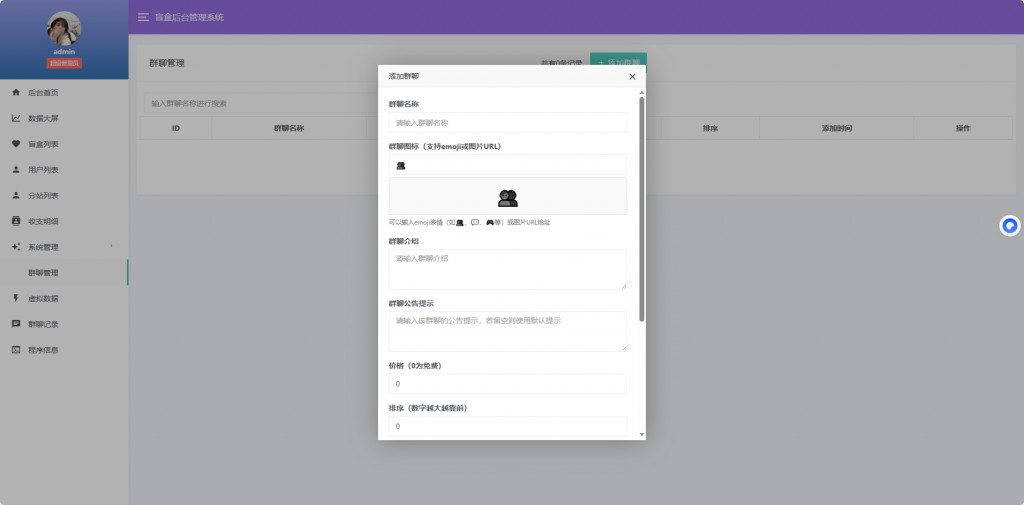Click the lightning icon beside 虚拟数据

click(16, 298)
